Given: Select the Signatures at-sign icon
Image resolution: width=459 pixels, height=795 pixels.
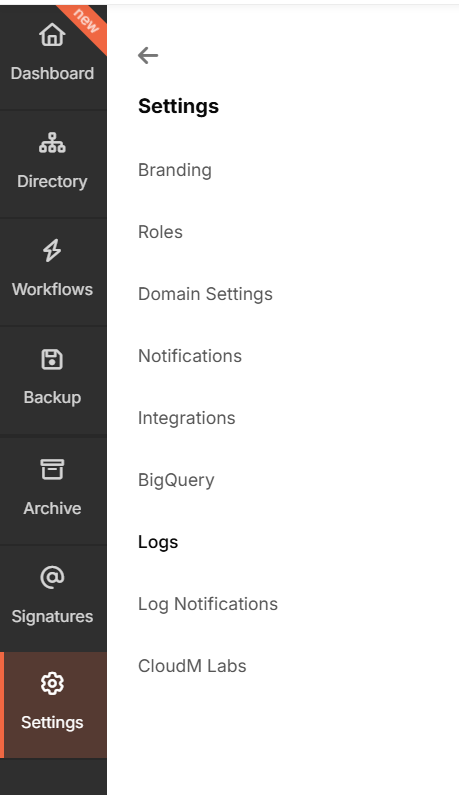Looking at the screenshot, I should [52, 577].
